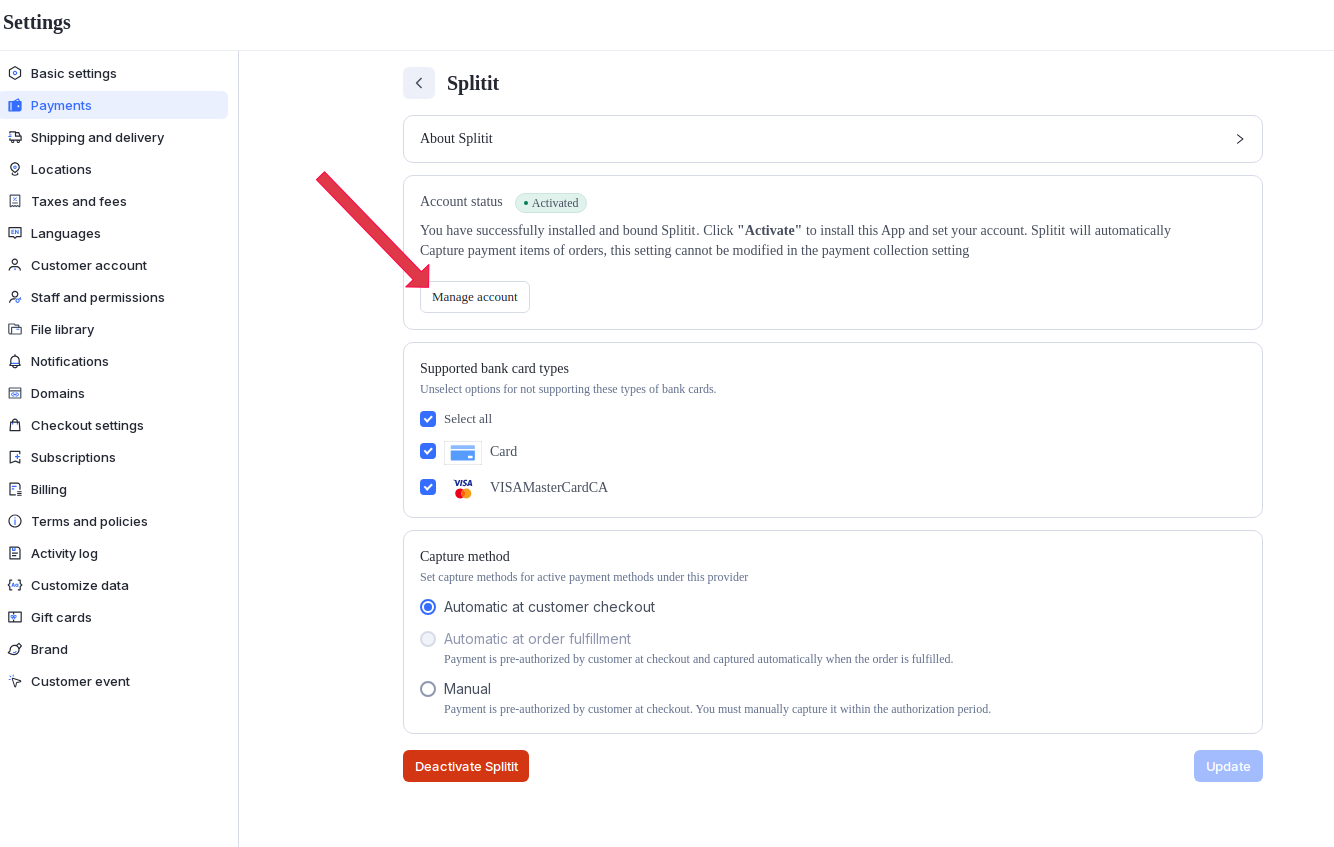
Task: Open Terms and policies label
Action: click(x=89, y=521)
